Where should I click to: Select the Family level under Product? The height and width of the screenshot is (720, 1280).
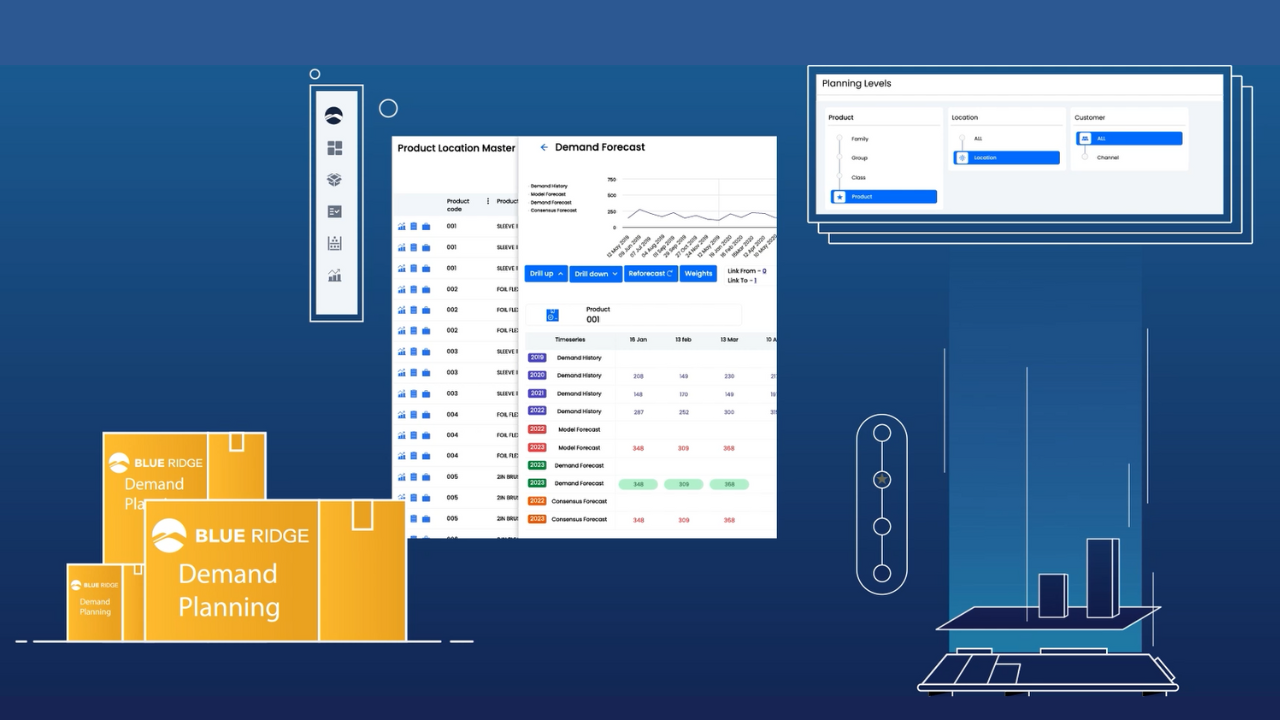tap(859, 139)
